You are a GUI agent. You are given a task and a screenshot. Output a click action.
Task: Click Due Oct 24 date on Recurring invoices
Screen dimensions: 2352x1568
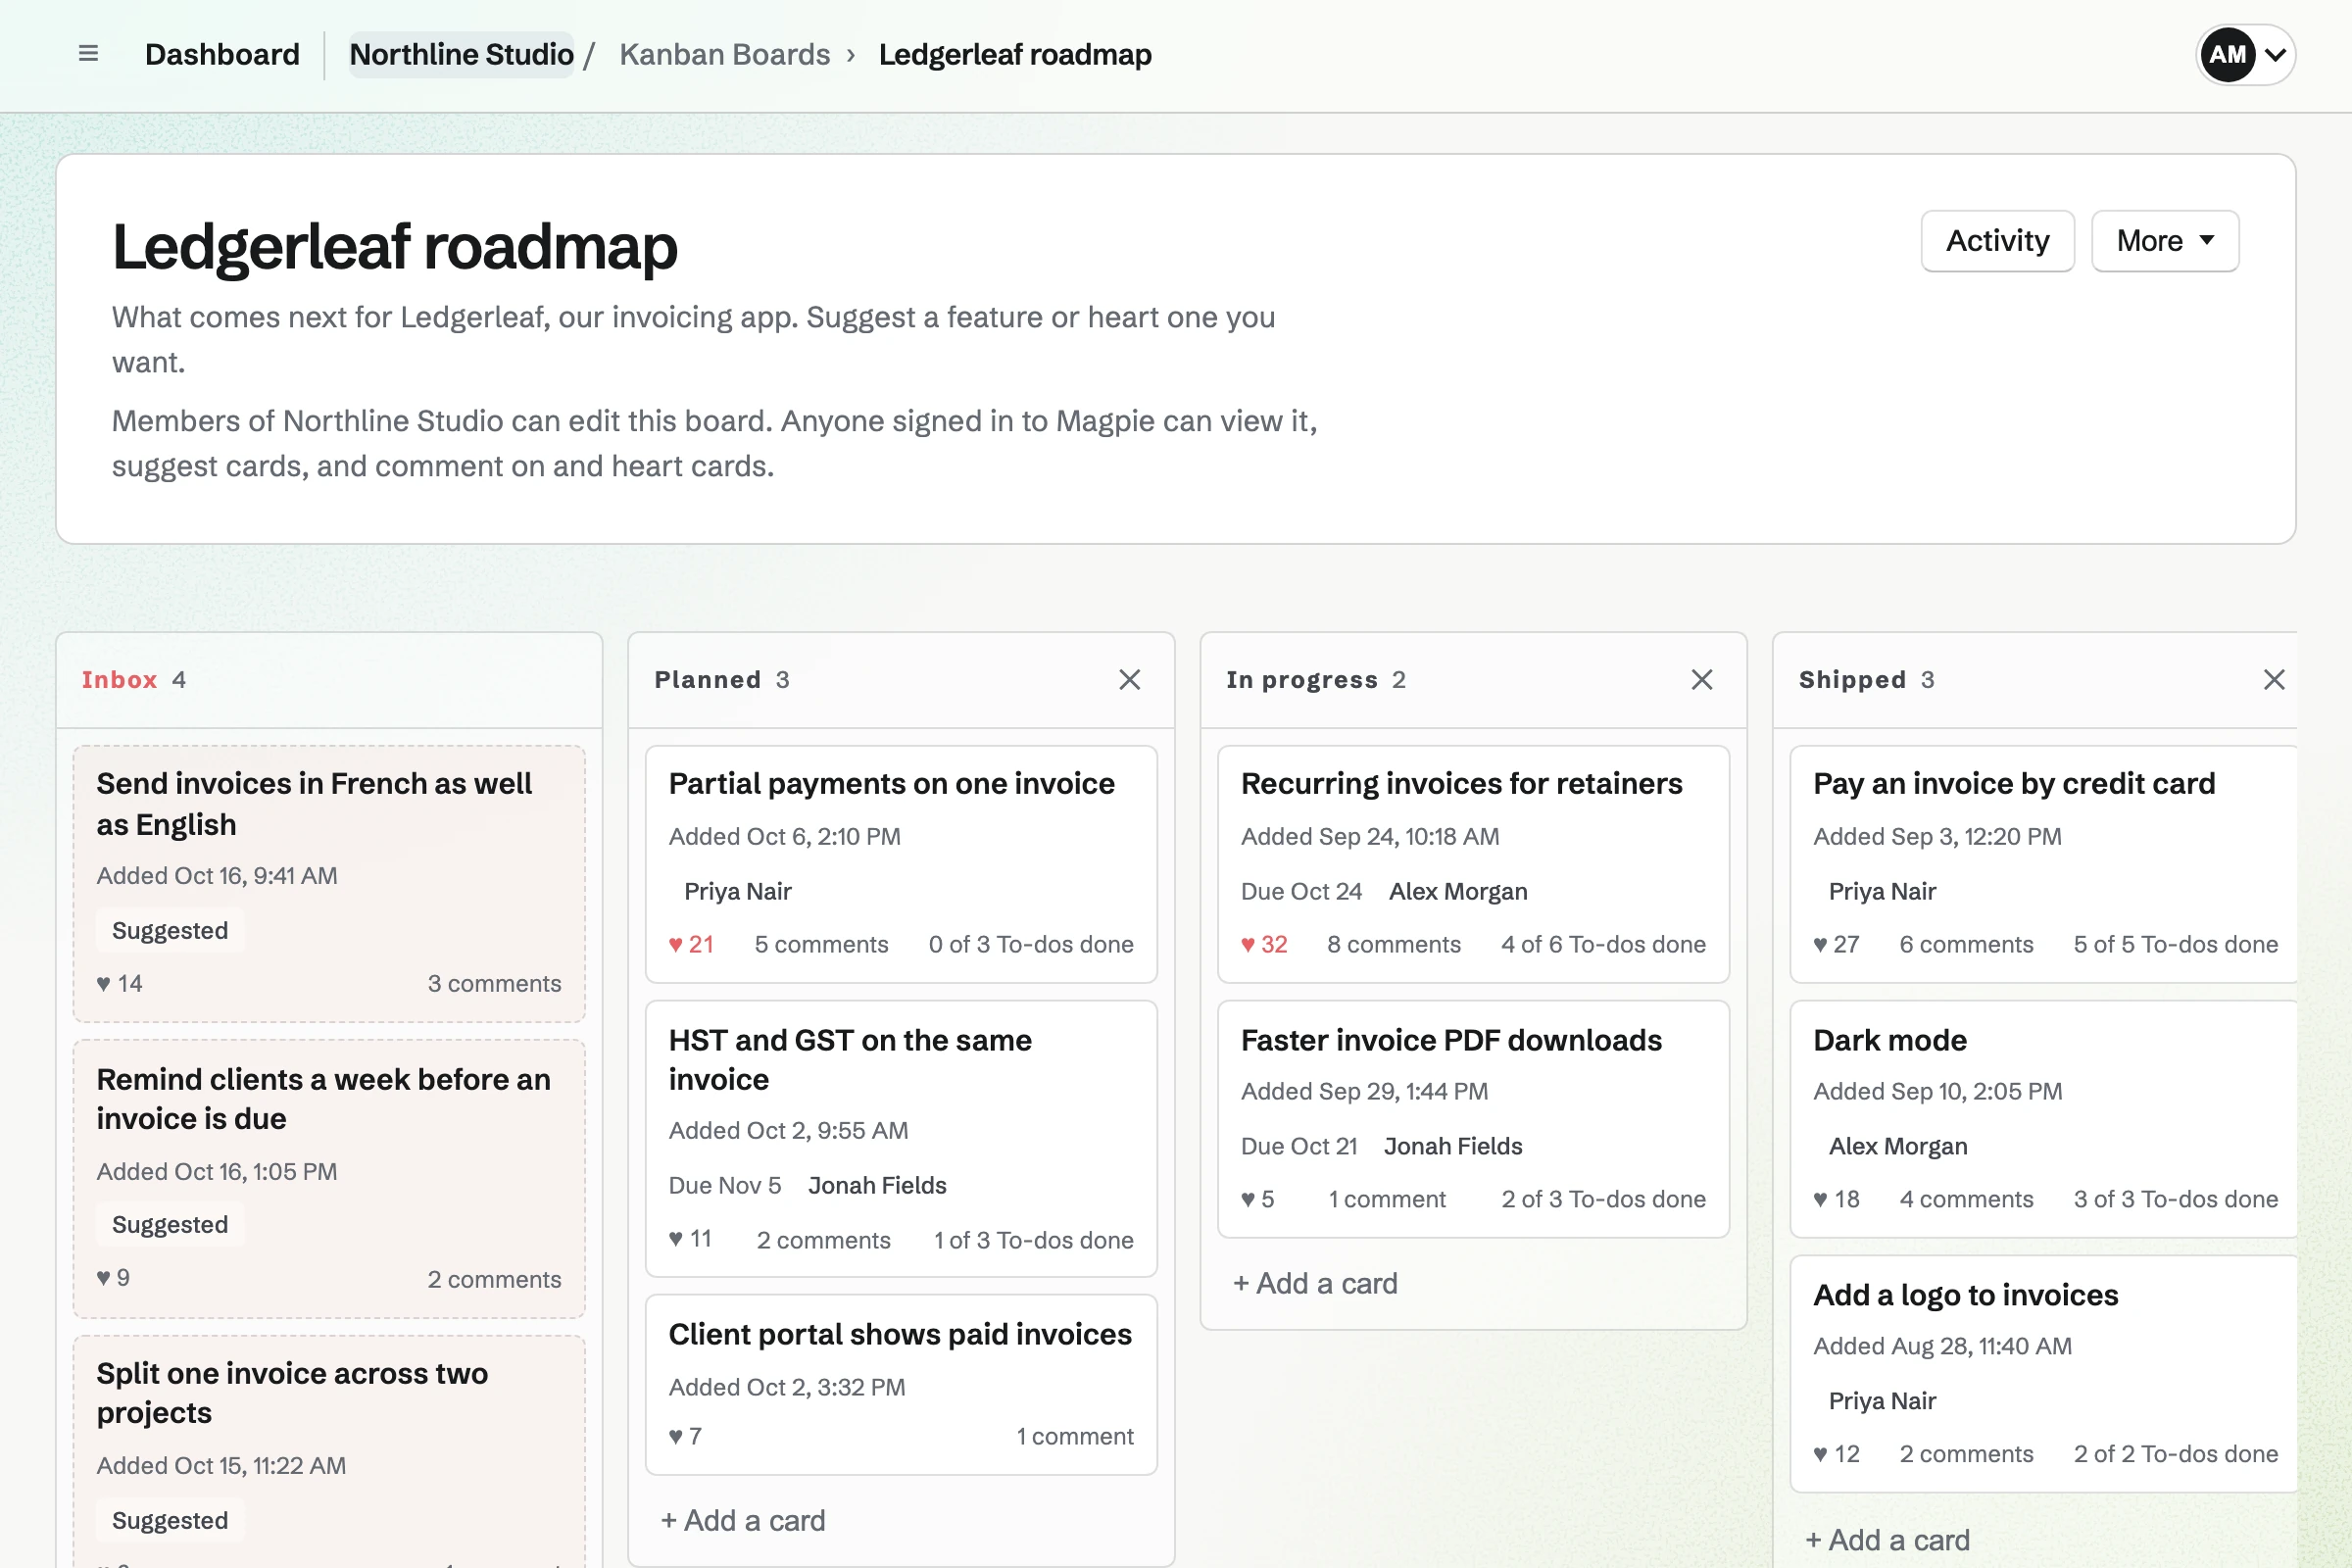(1301, 891)
